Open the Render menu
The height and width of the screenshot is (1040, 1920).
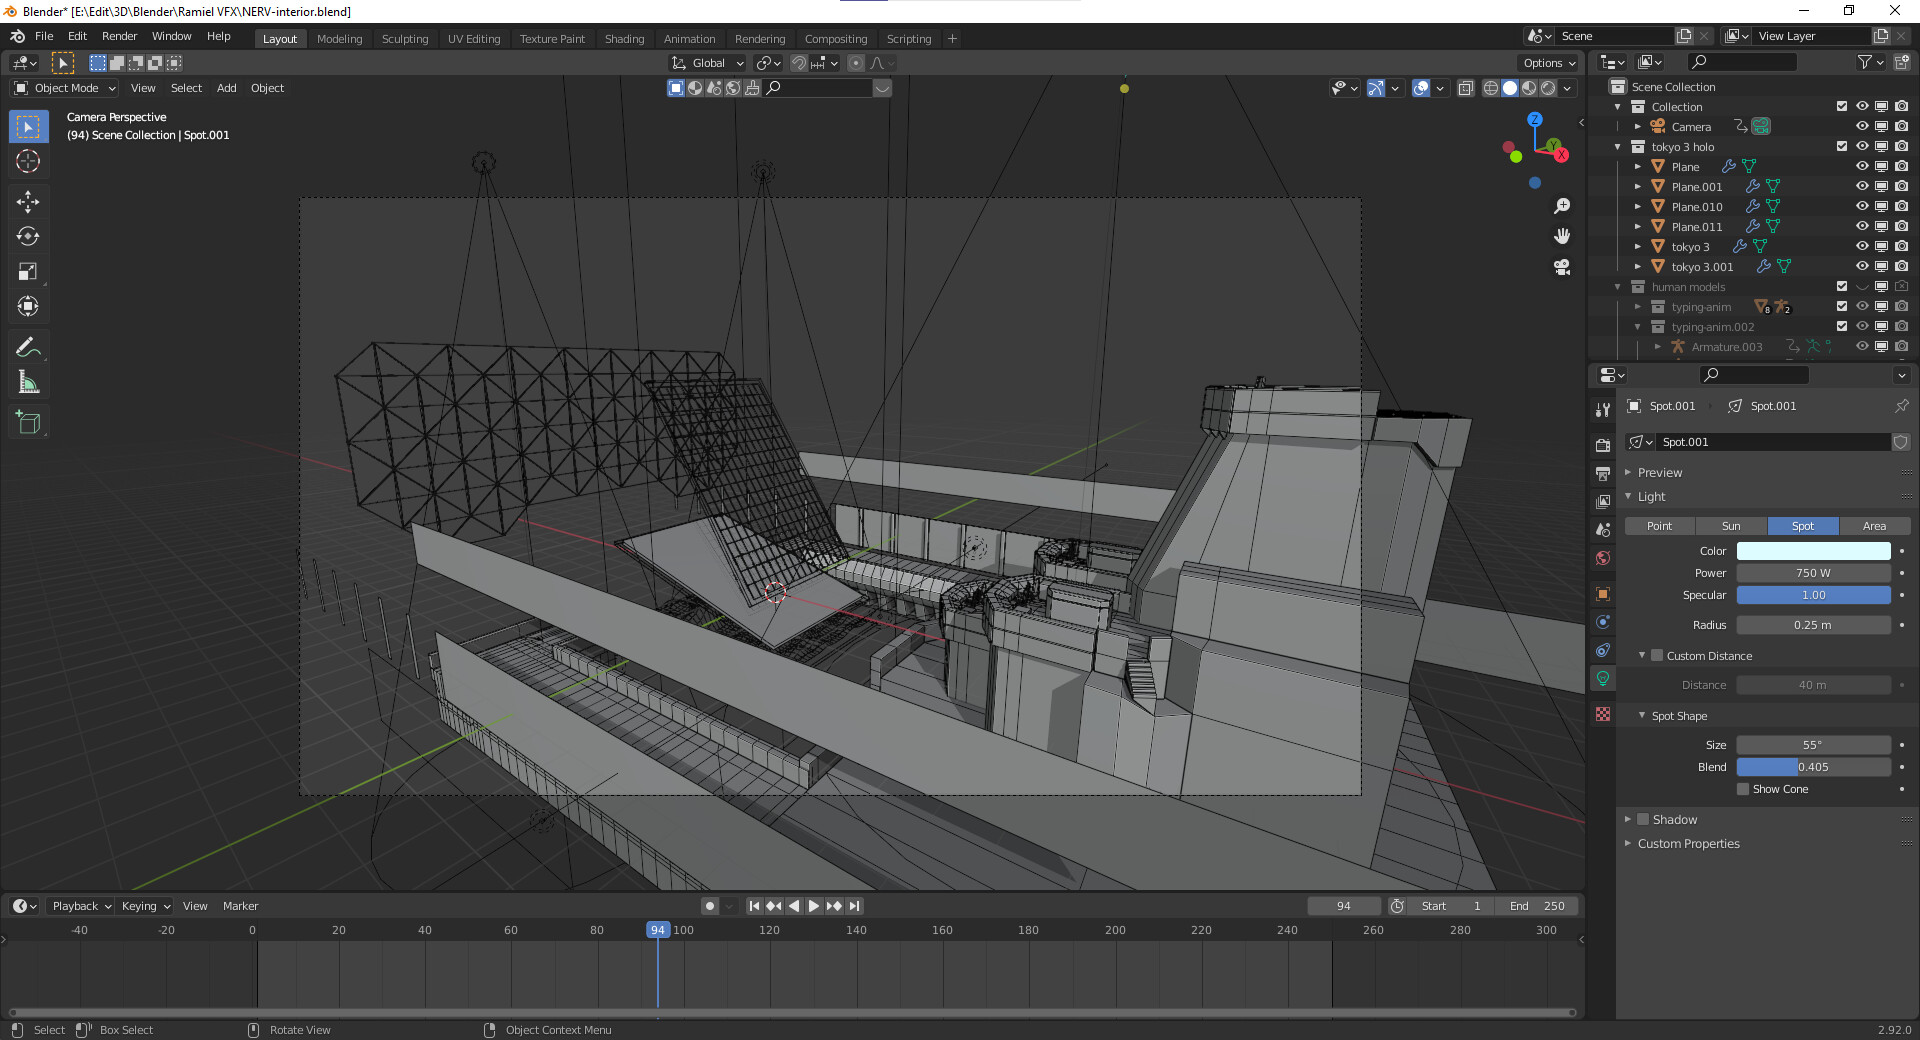point(119,36)
